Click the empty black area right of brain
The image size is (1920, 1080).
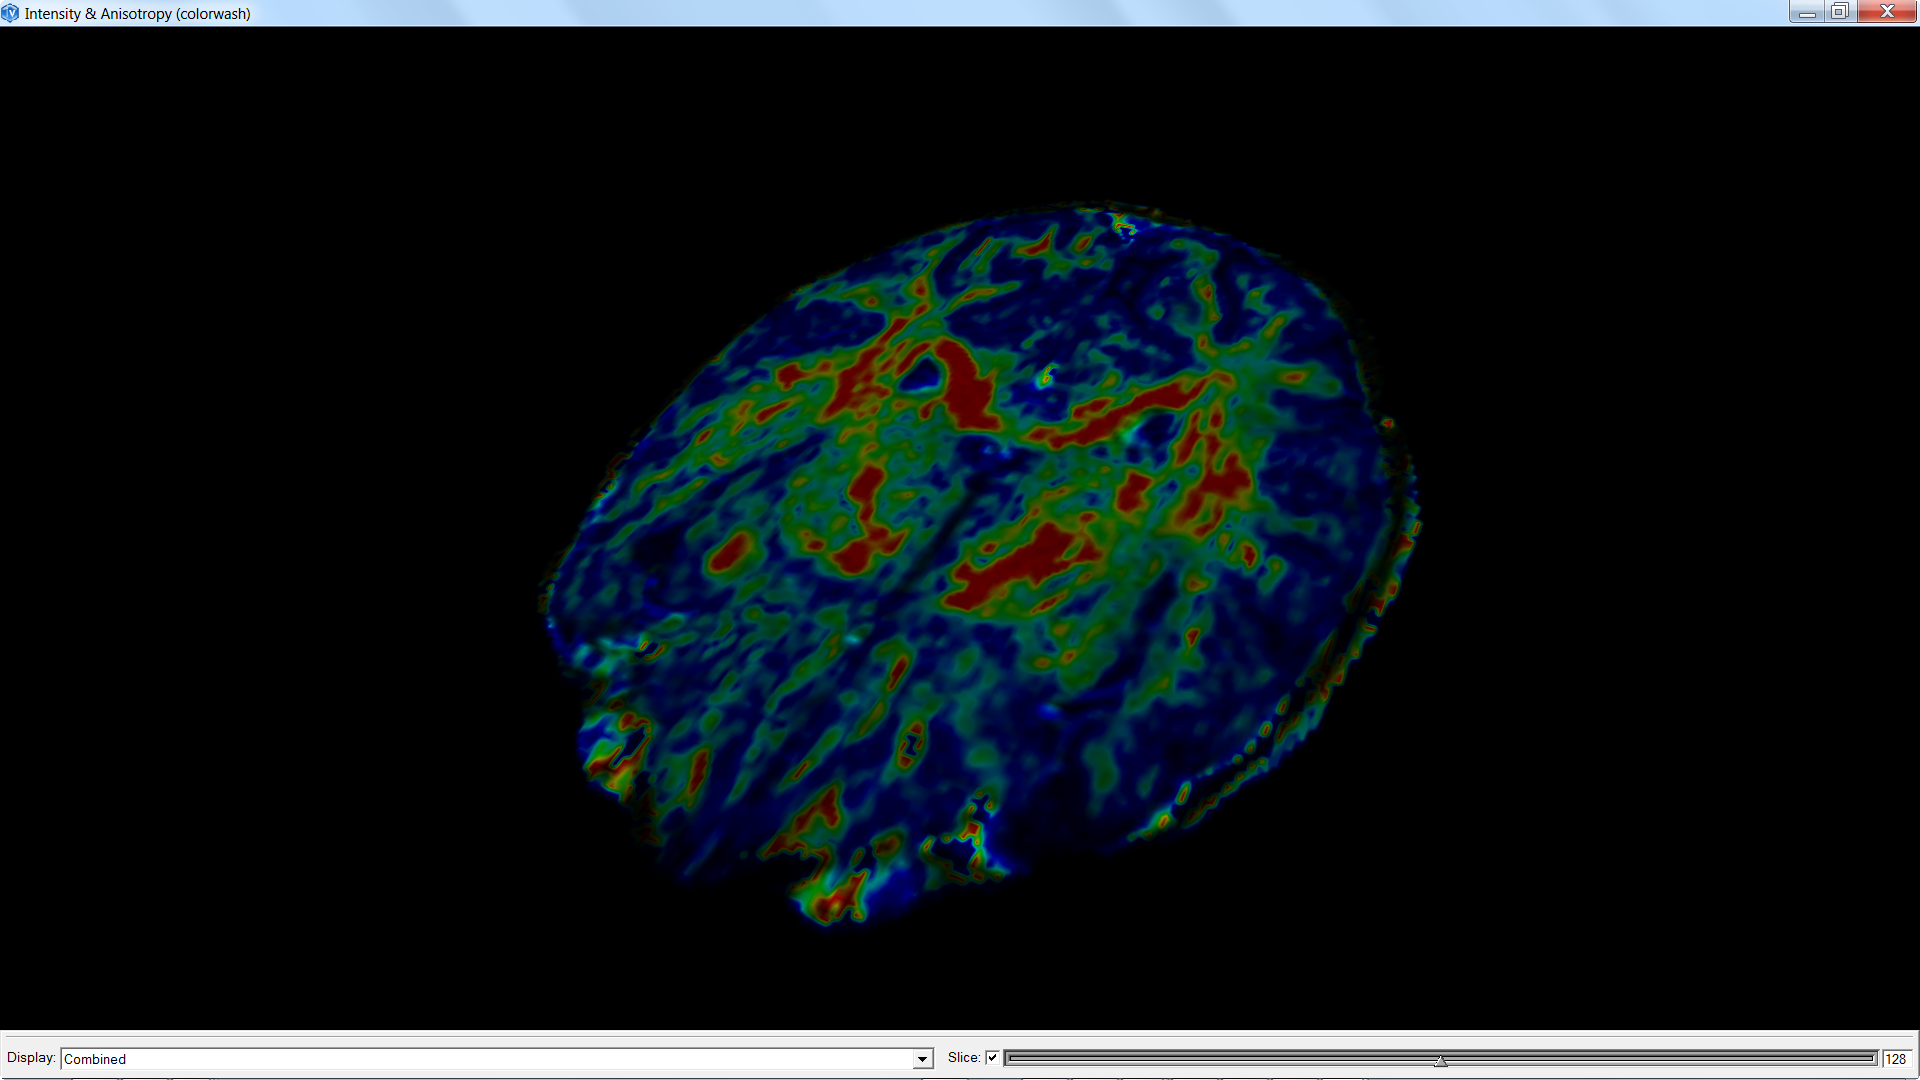coord(1660,540)
